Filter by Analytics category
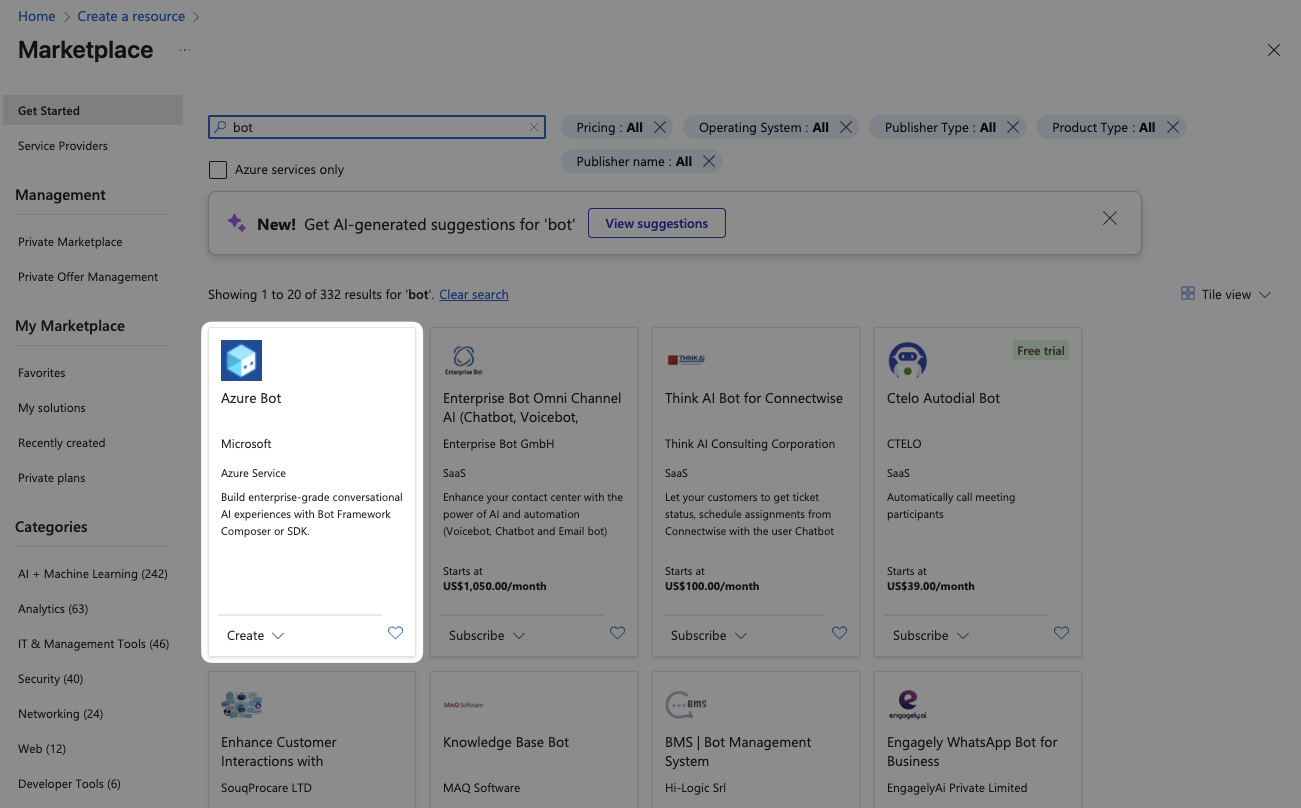The height and width of the screenshot is (808, 1301). click(53, 608)
